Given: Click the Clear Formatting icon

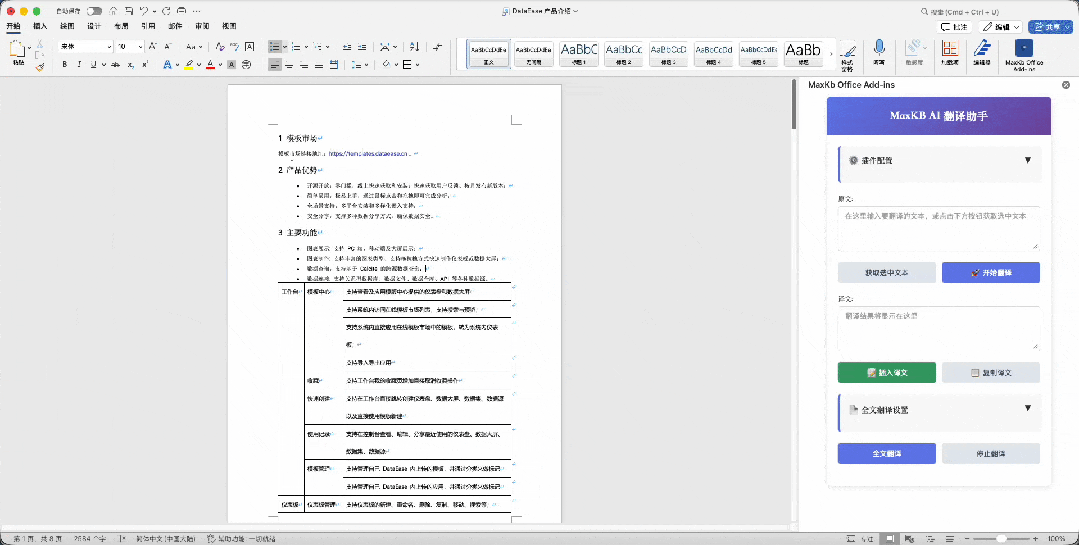Looking at the screenshot, I should [x=220, y=46].
